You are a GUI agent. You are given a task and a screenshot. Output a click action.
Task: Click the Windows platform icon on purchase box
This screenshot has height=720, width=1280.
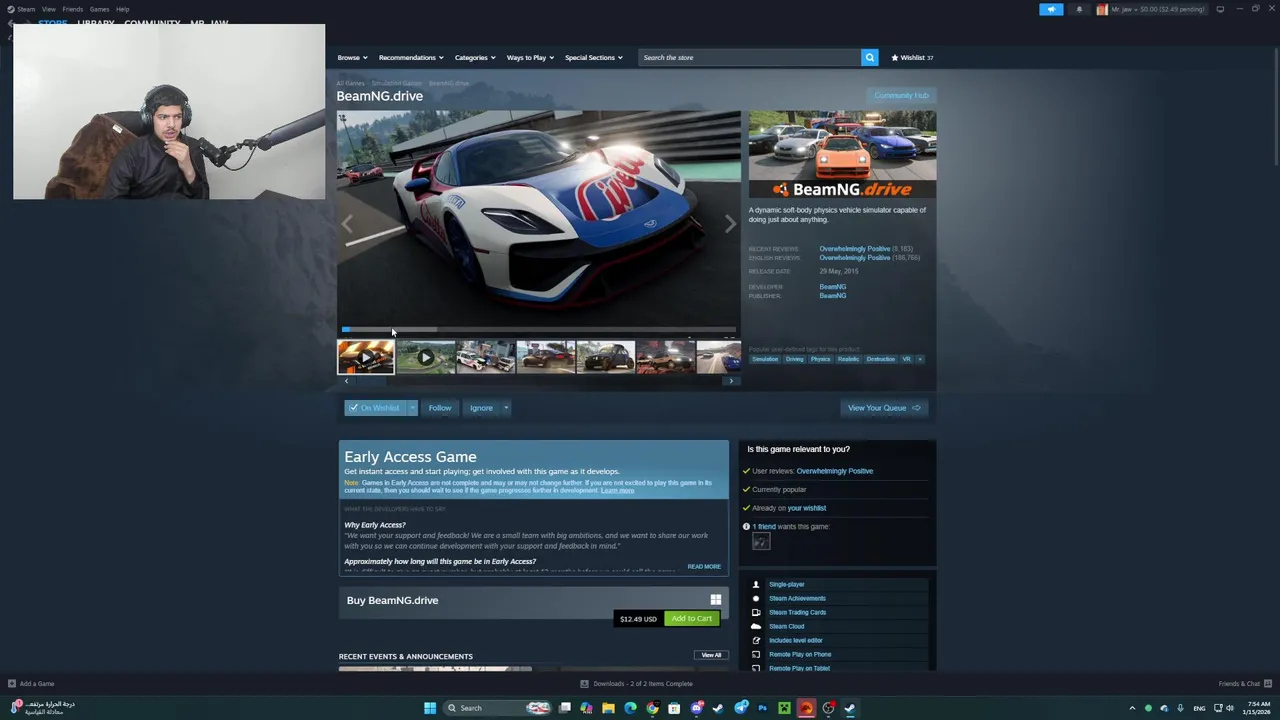pos(716,600)
